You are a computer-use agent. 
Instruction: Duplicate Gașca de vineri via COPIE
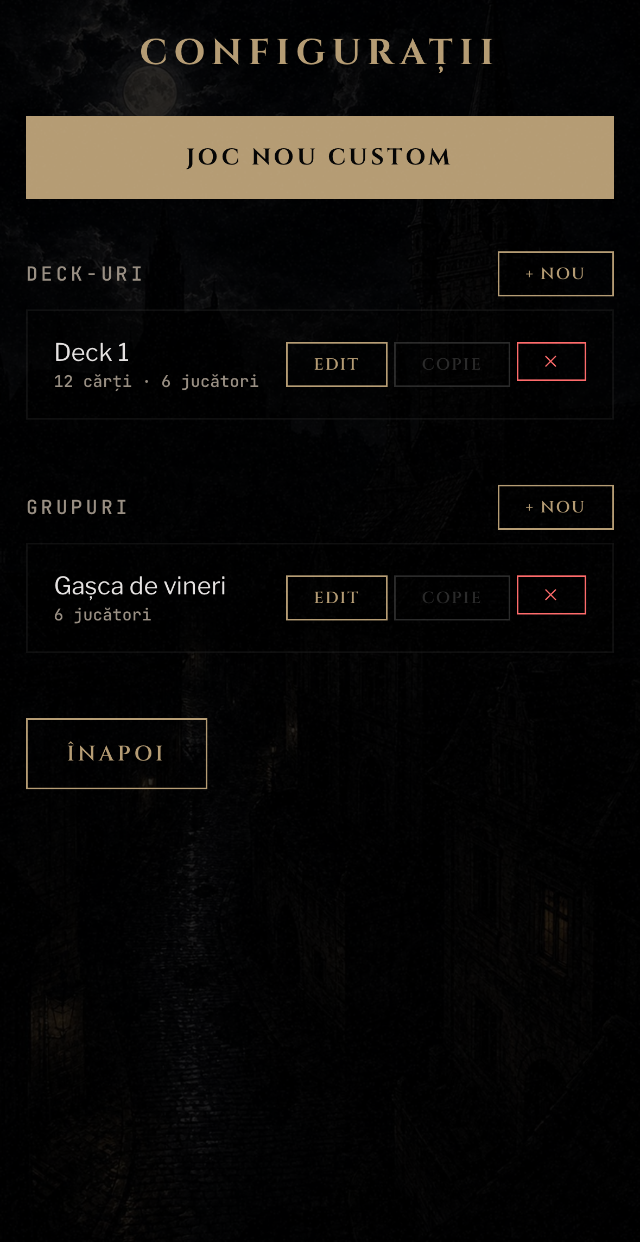[452, 598]
